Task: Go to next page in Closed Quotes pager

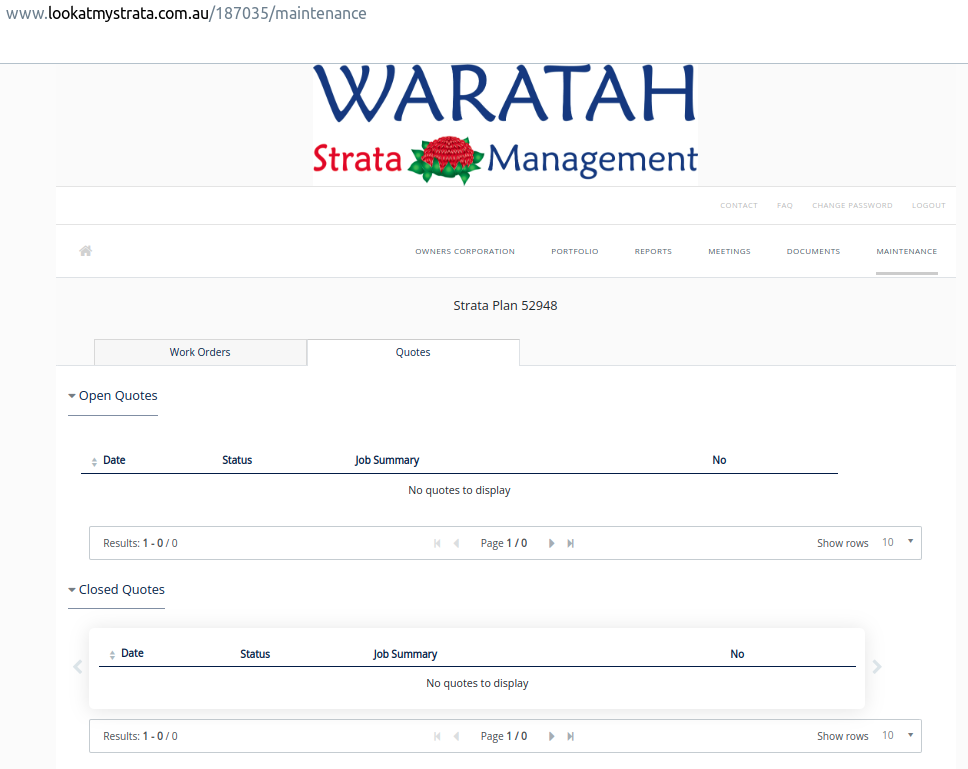Action: click(551, 736)
